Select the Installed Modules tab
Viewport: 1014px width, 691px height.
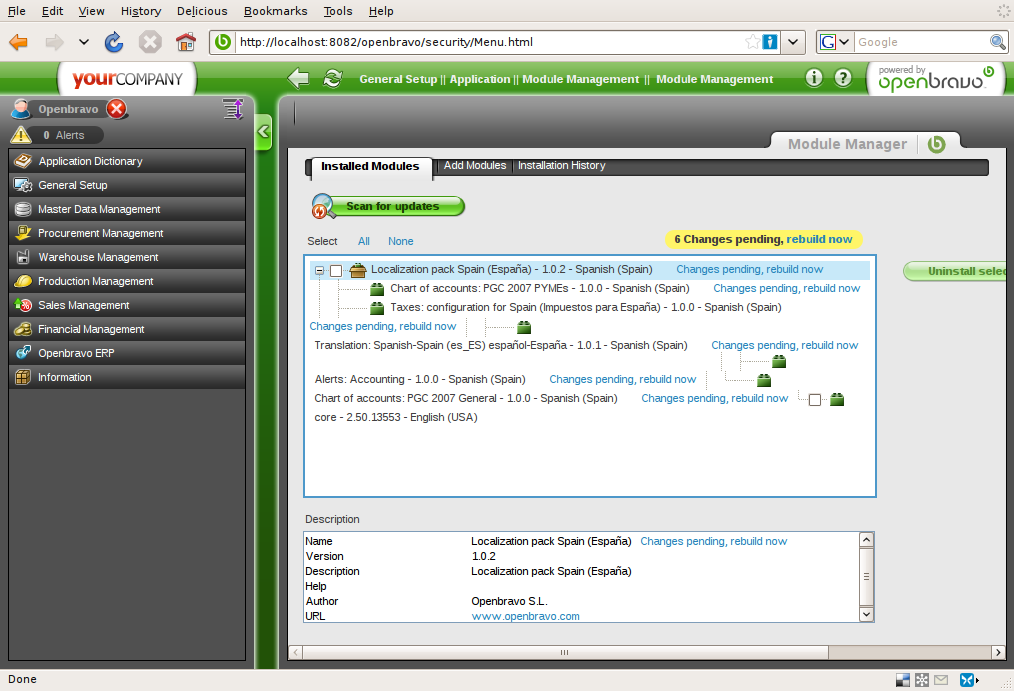pyautogui.click(x=370, y=166)
